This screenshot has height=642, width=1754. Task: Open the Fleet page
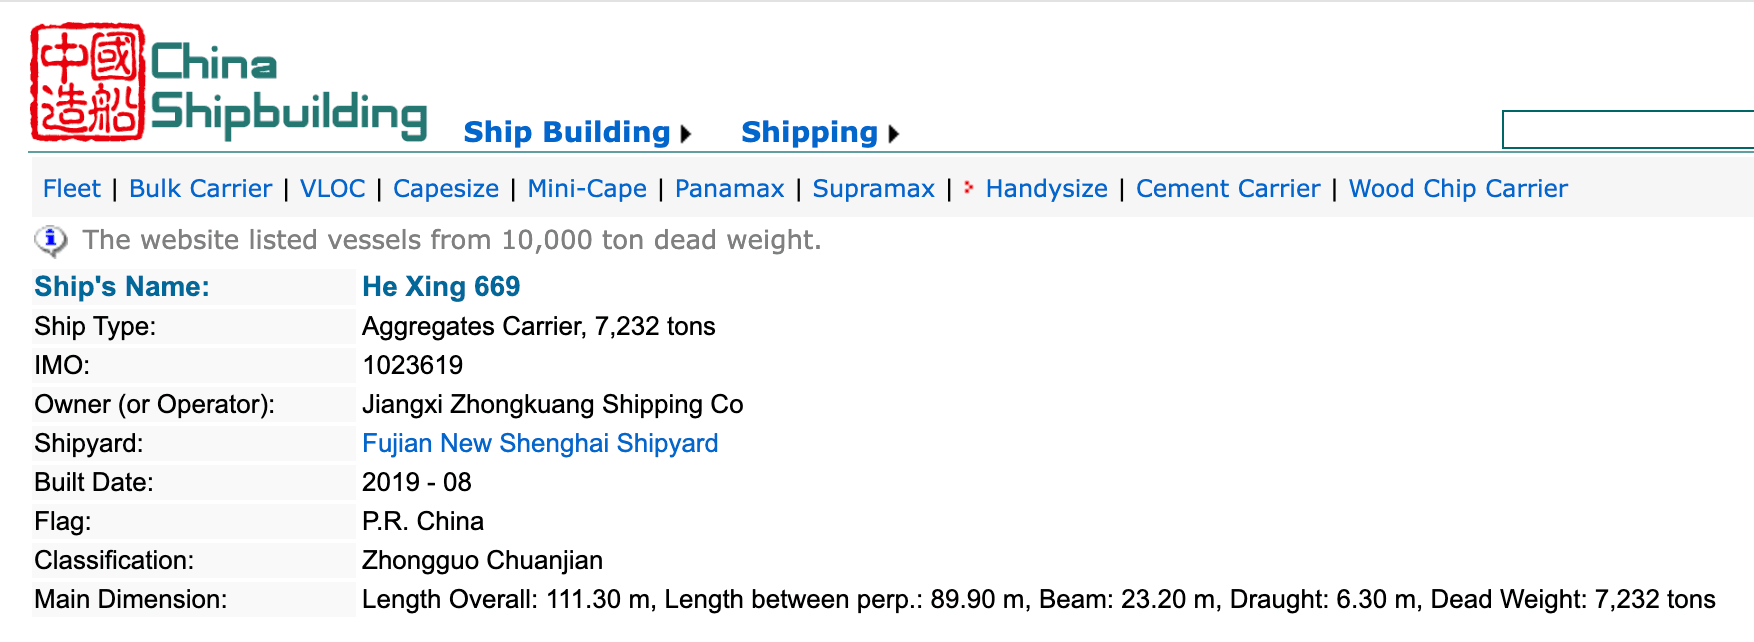(x=71, y=188)
